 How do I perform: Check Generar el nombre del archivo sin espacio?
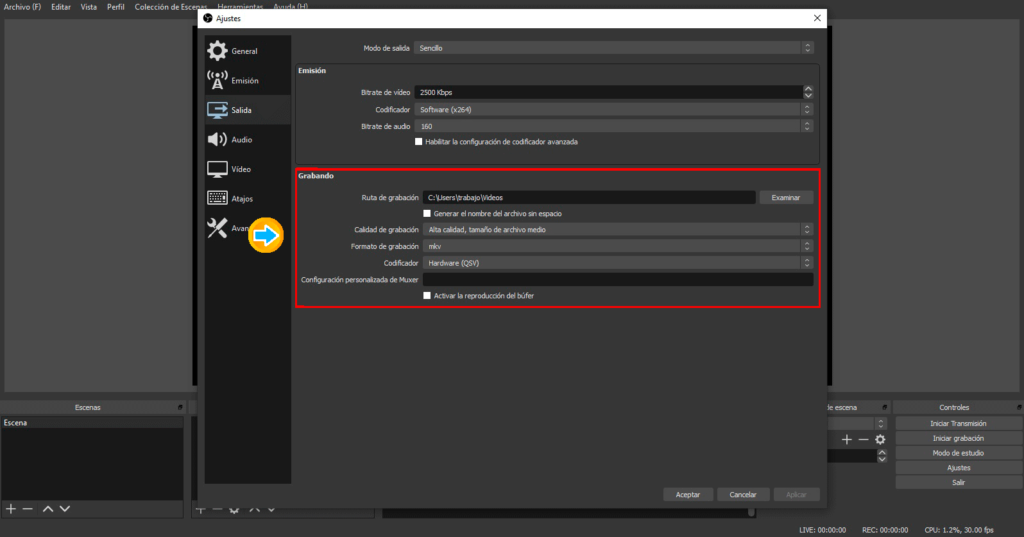pyautogui.click(x=427, y=213)
